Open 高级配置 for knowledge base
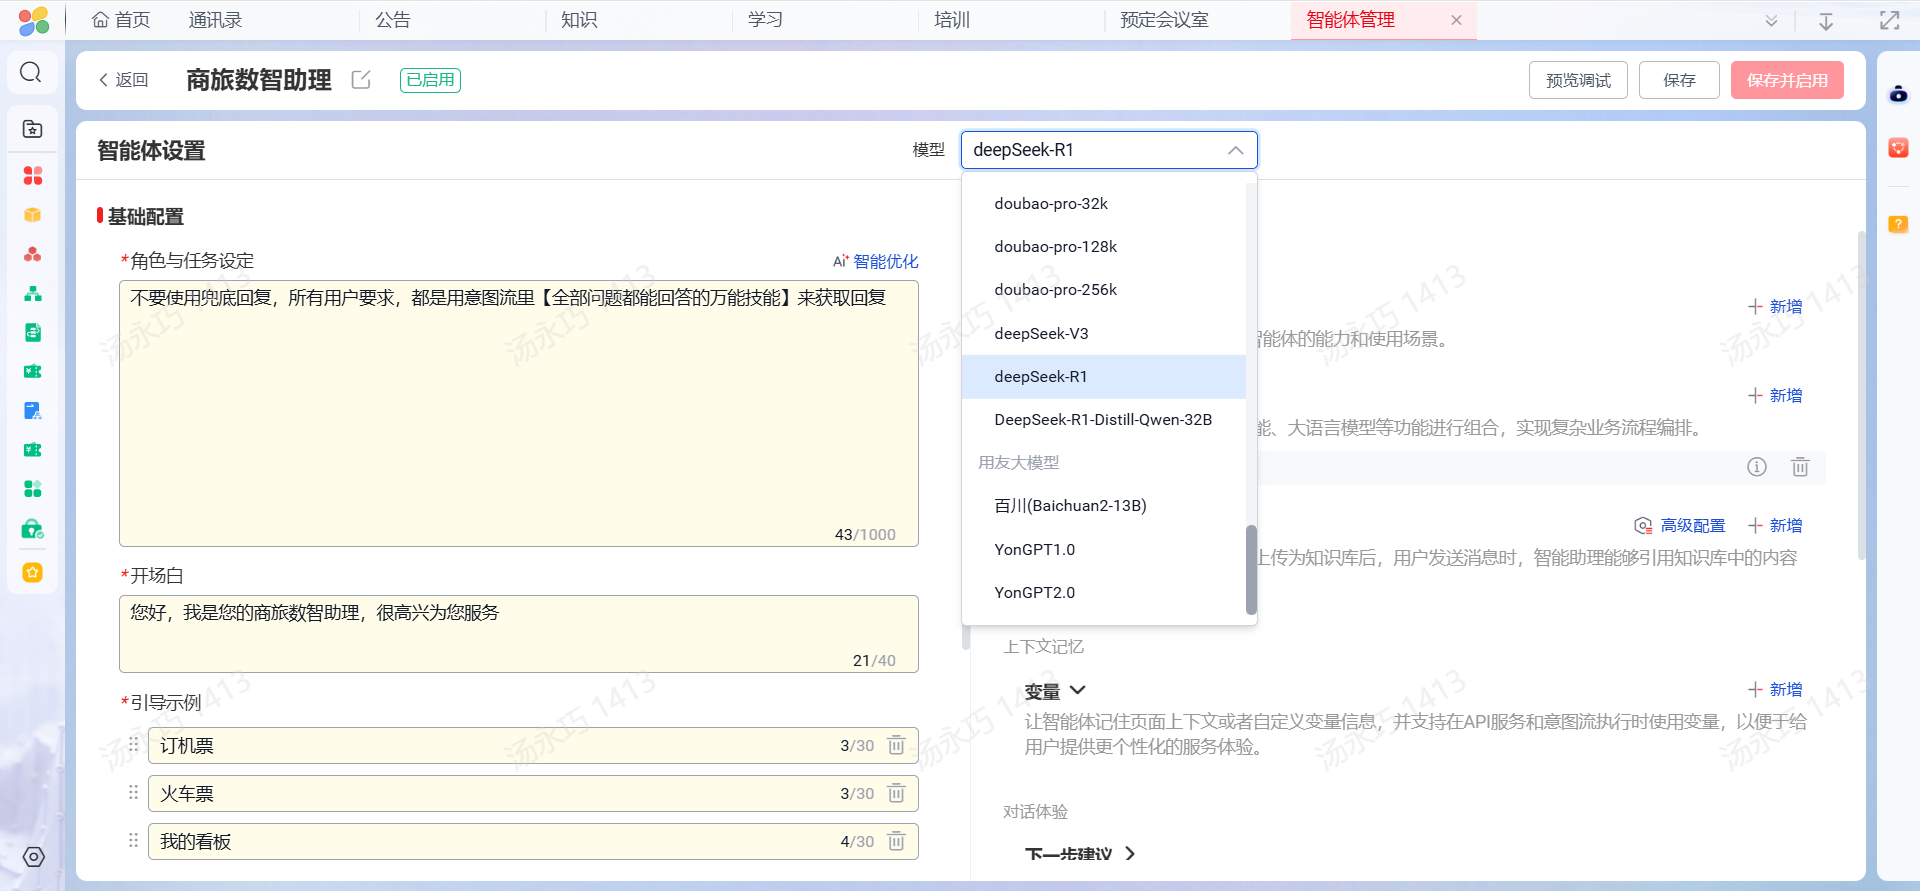This screenshot has width=1920, height=891. pos(1680,525)
